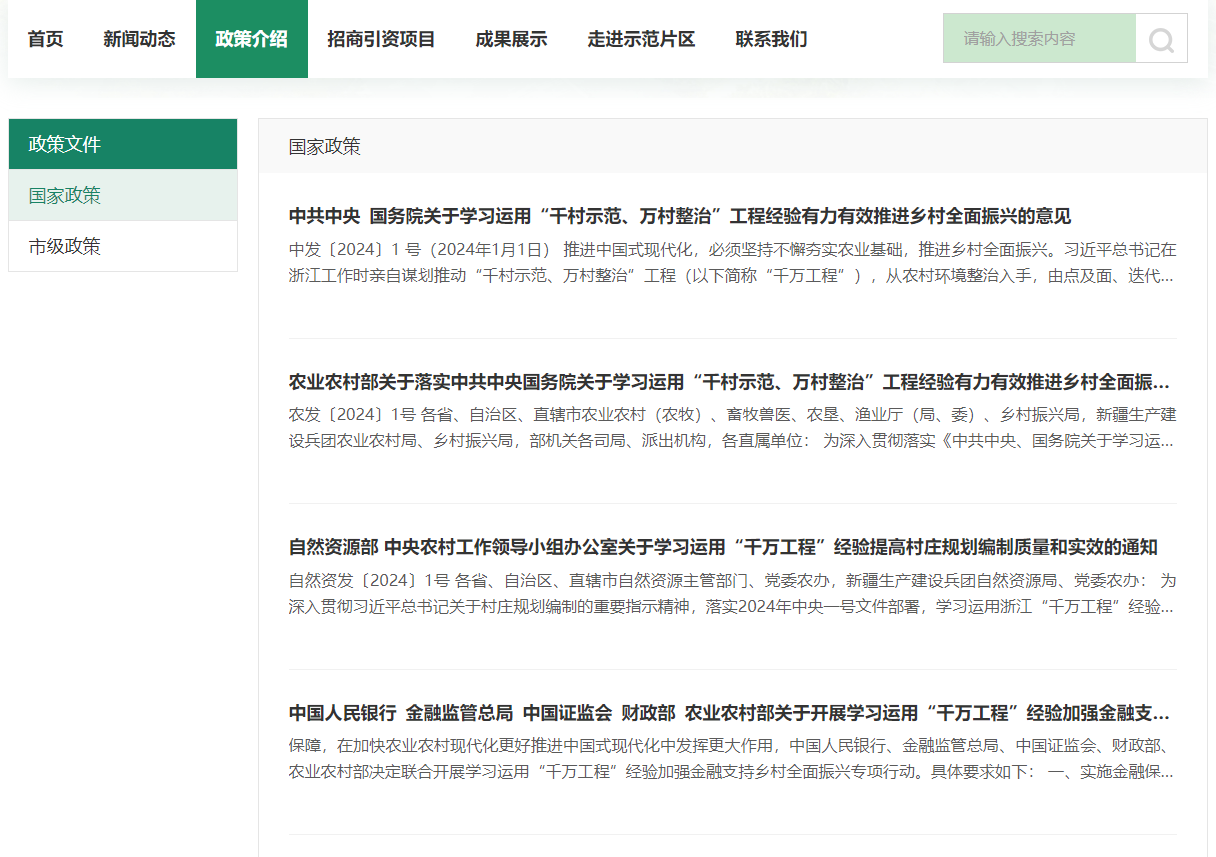Open the 联系我们 menu item
Viewport: 1216px width, 857px height.
click(770, 39)
